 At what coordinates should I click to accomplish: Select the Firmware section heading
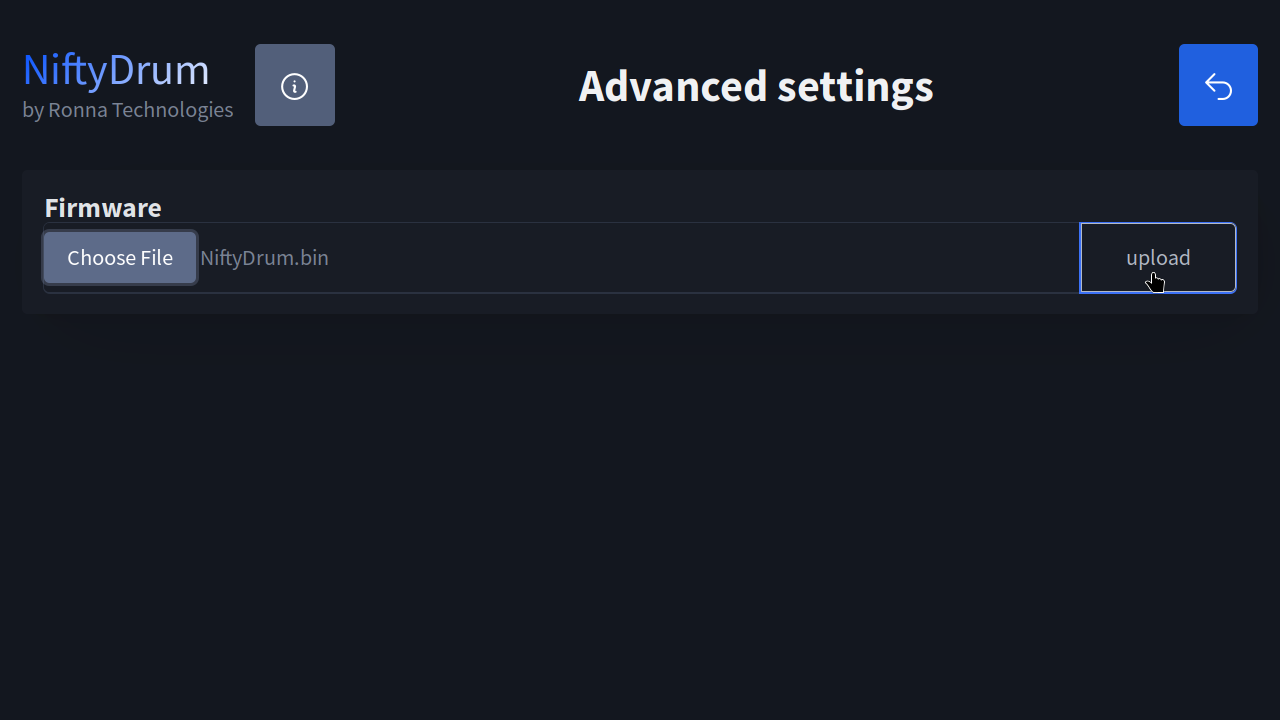(103, 208)
